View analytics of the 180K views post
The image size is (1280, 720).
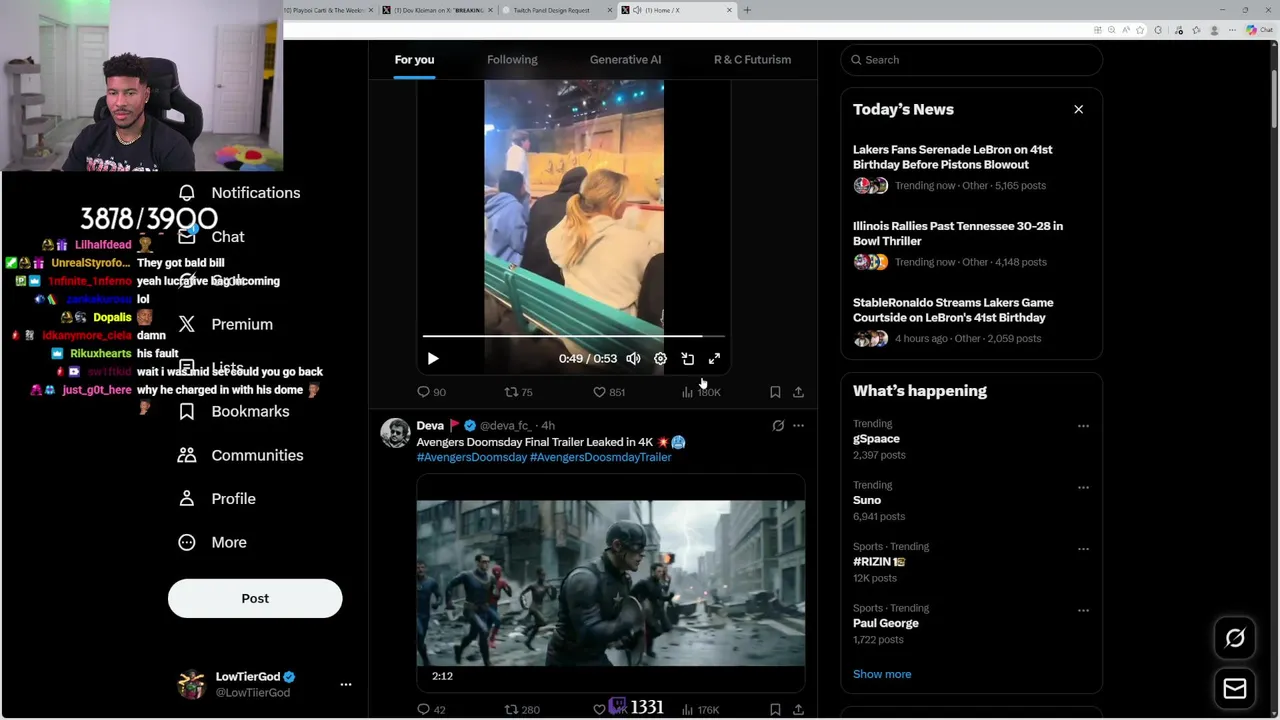tap(701, 392)
